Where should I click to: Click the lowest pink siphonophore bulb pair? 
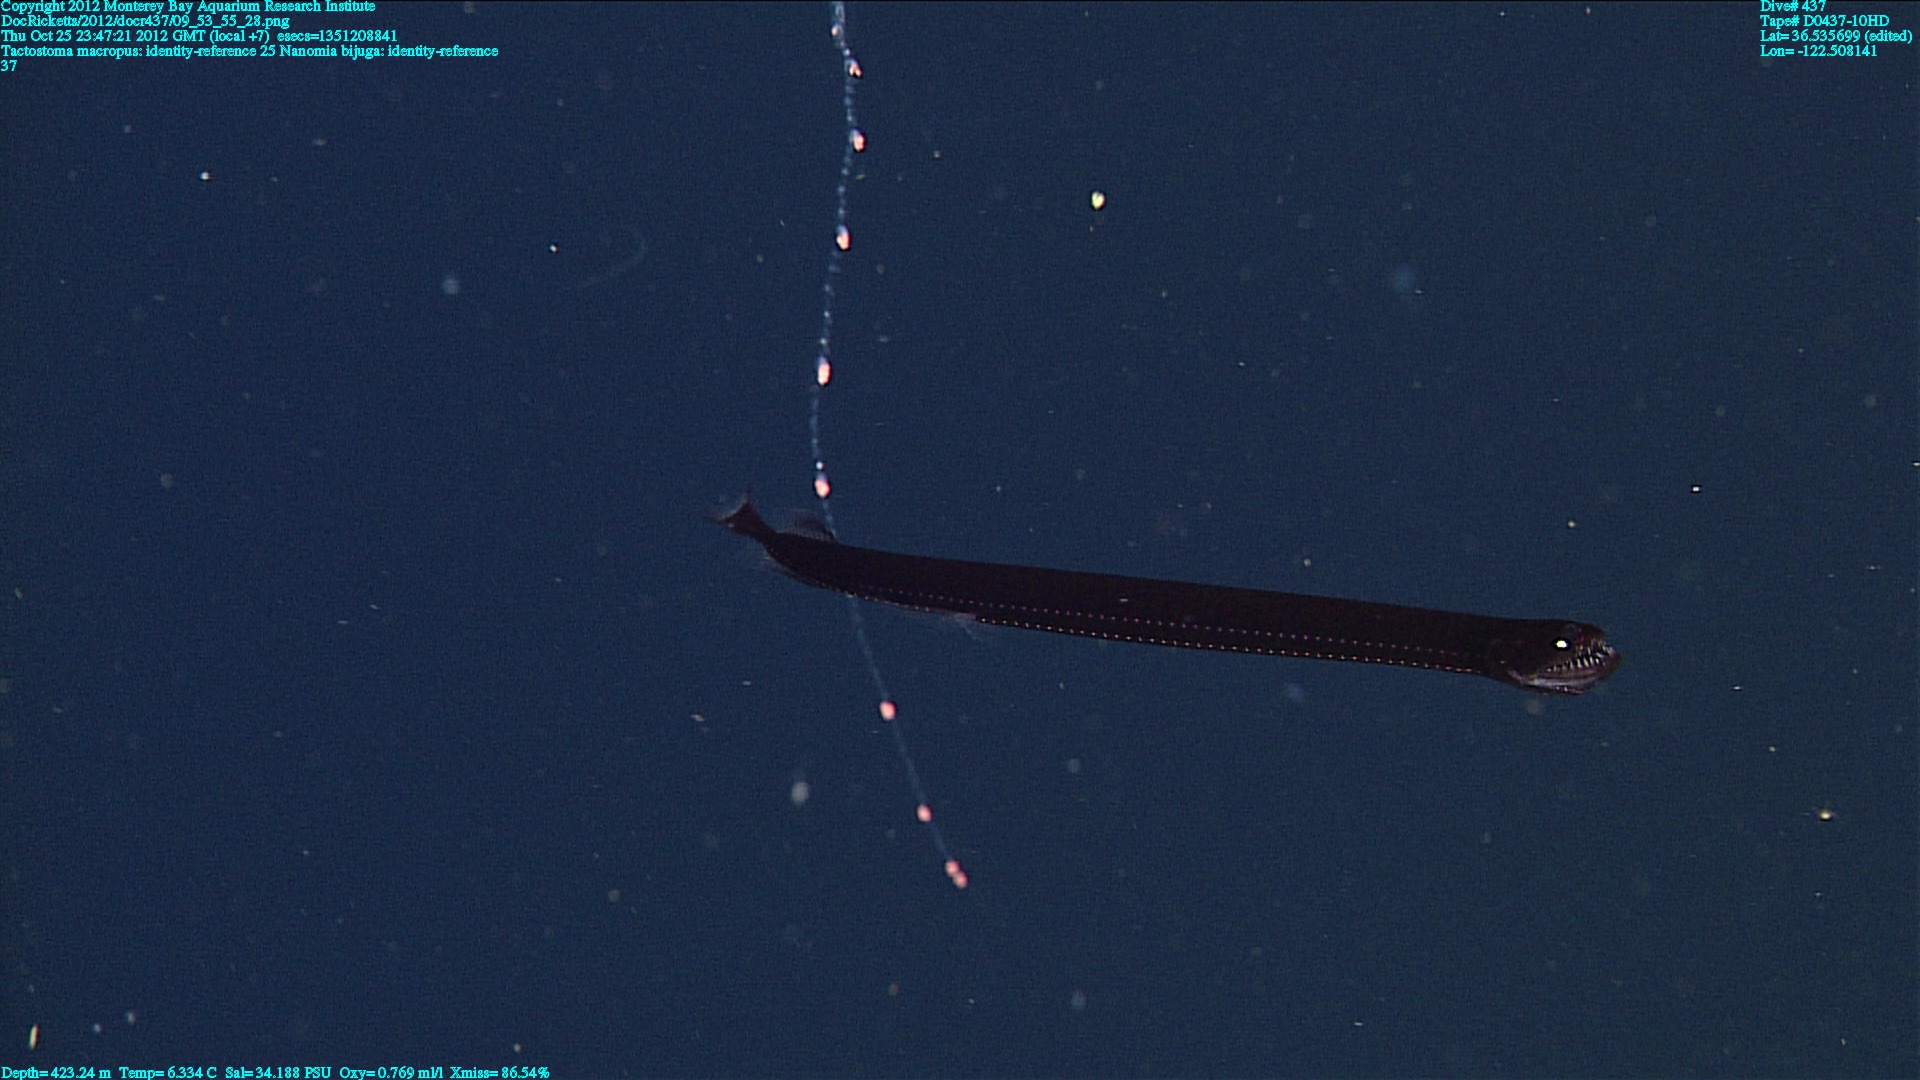coord(956,874)
